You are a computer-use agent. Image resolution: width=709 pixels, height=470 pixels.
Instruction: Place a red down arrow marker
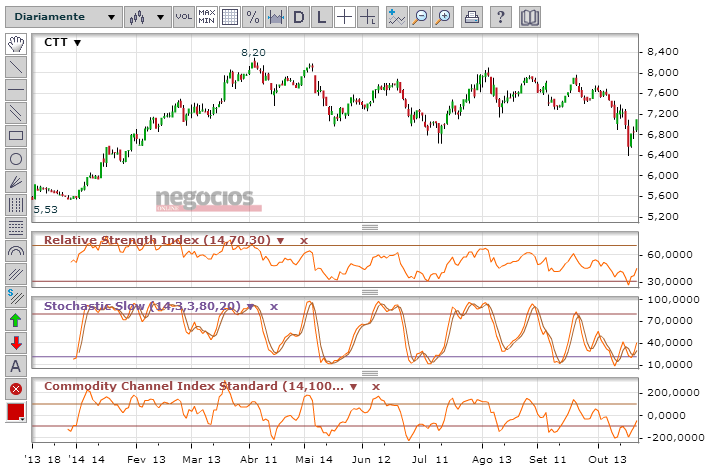pos(16,343)
